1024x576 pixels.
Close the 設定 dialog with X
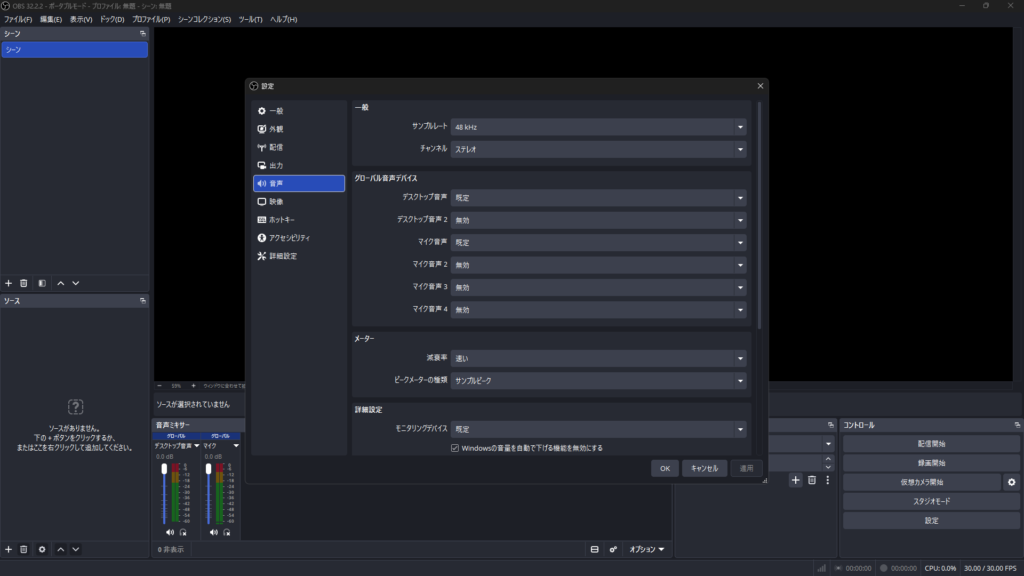760,86
